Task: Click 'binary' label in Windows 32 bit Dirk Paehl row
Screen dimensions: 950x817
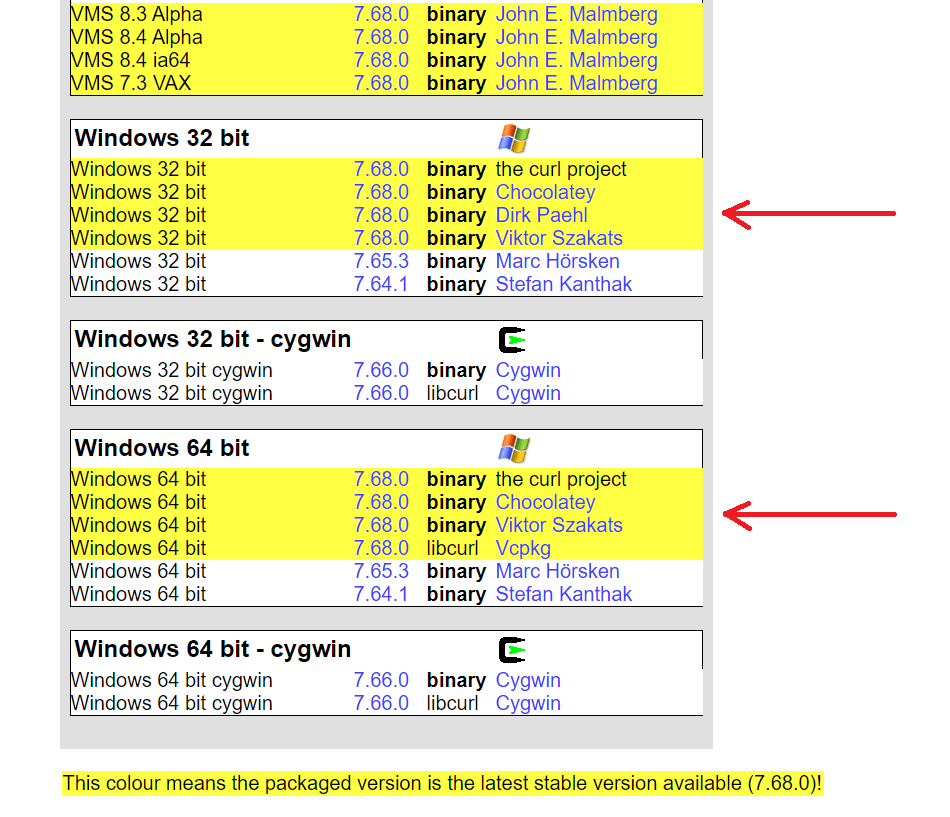Action: pos(456,215)
